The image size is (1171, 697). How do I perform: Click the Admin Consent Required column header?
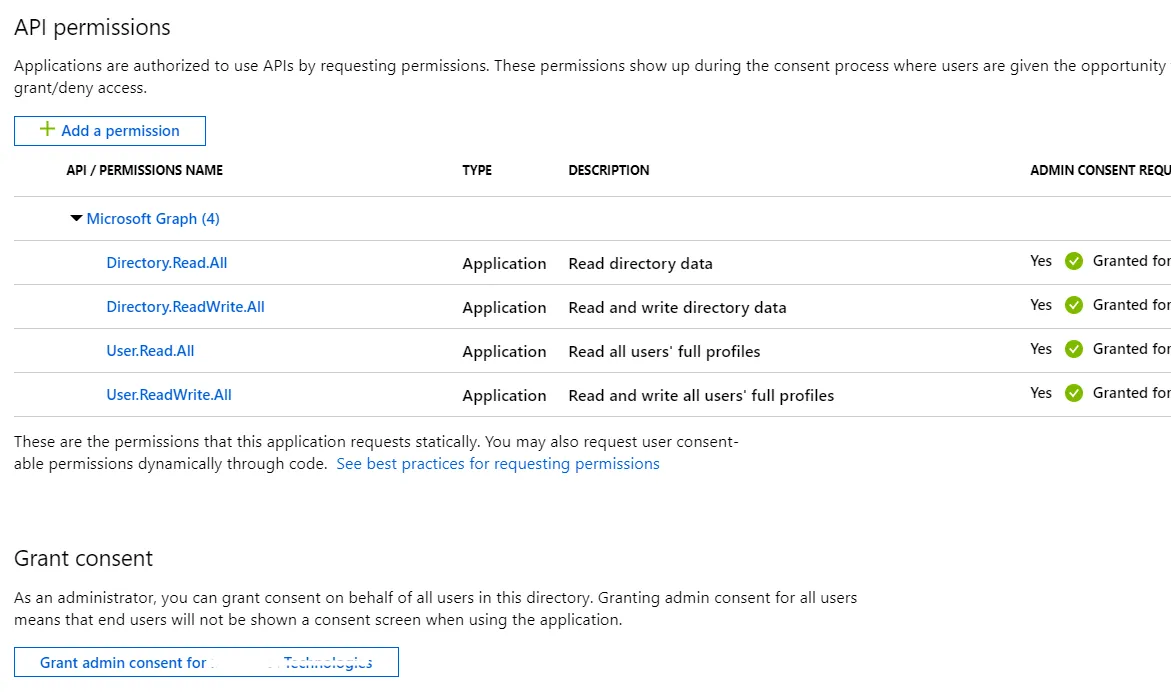pos(1100,170)
